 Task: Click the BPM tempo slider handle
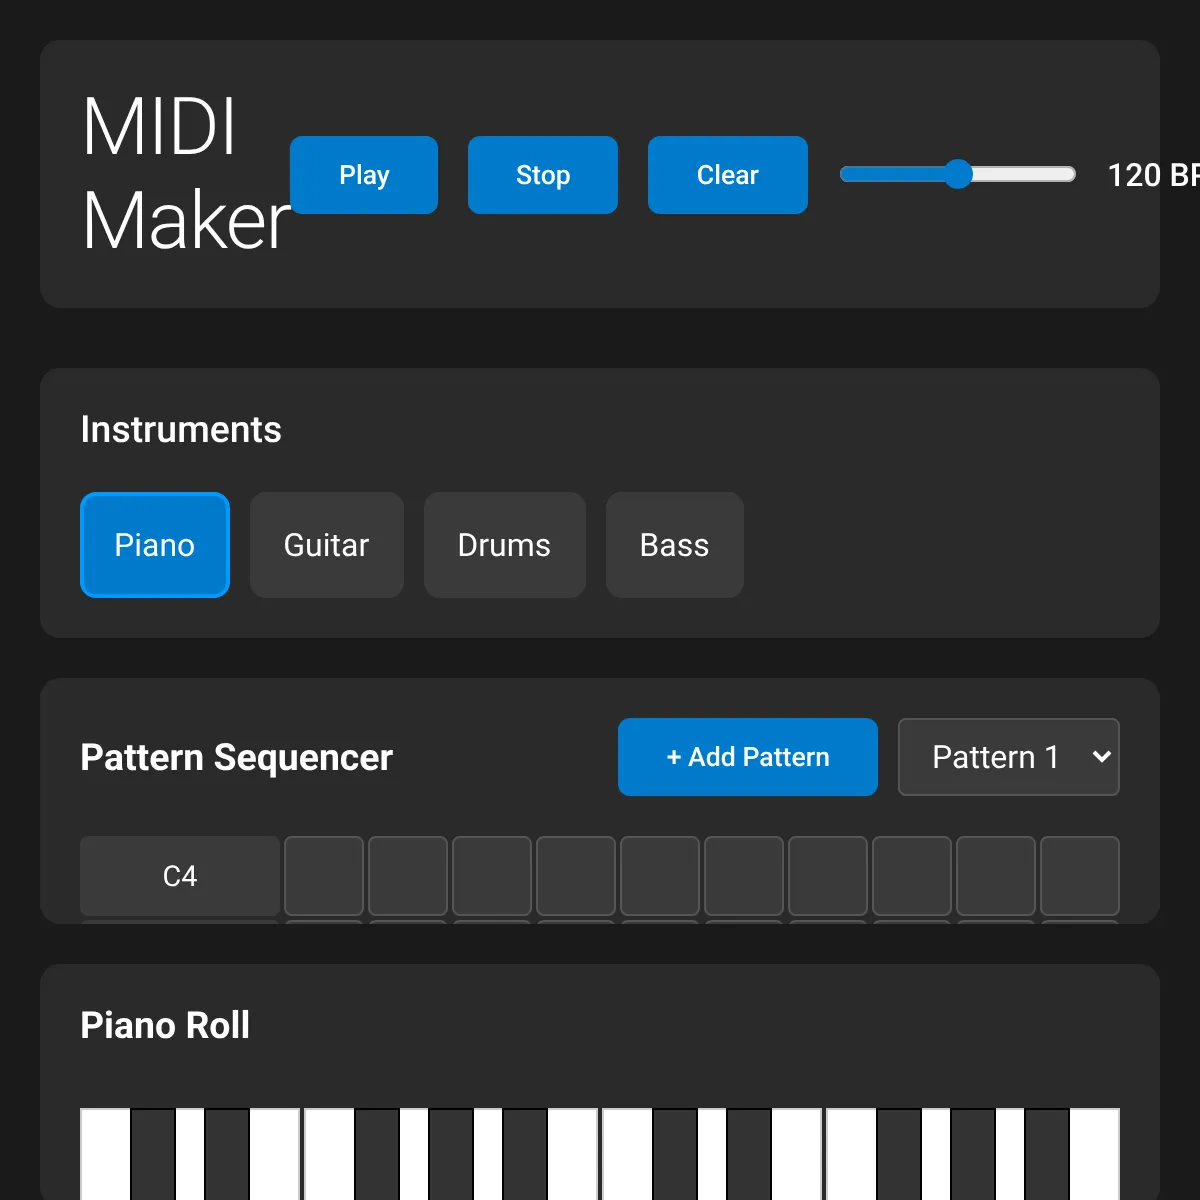[x=958, y=174]
